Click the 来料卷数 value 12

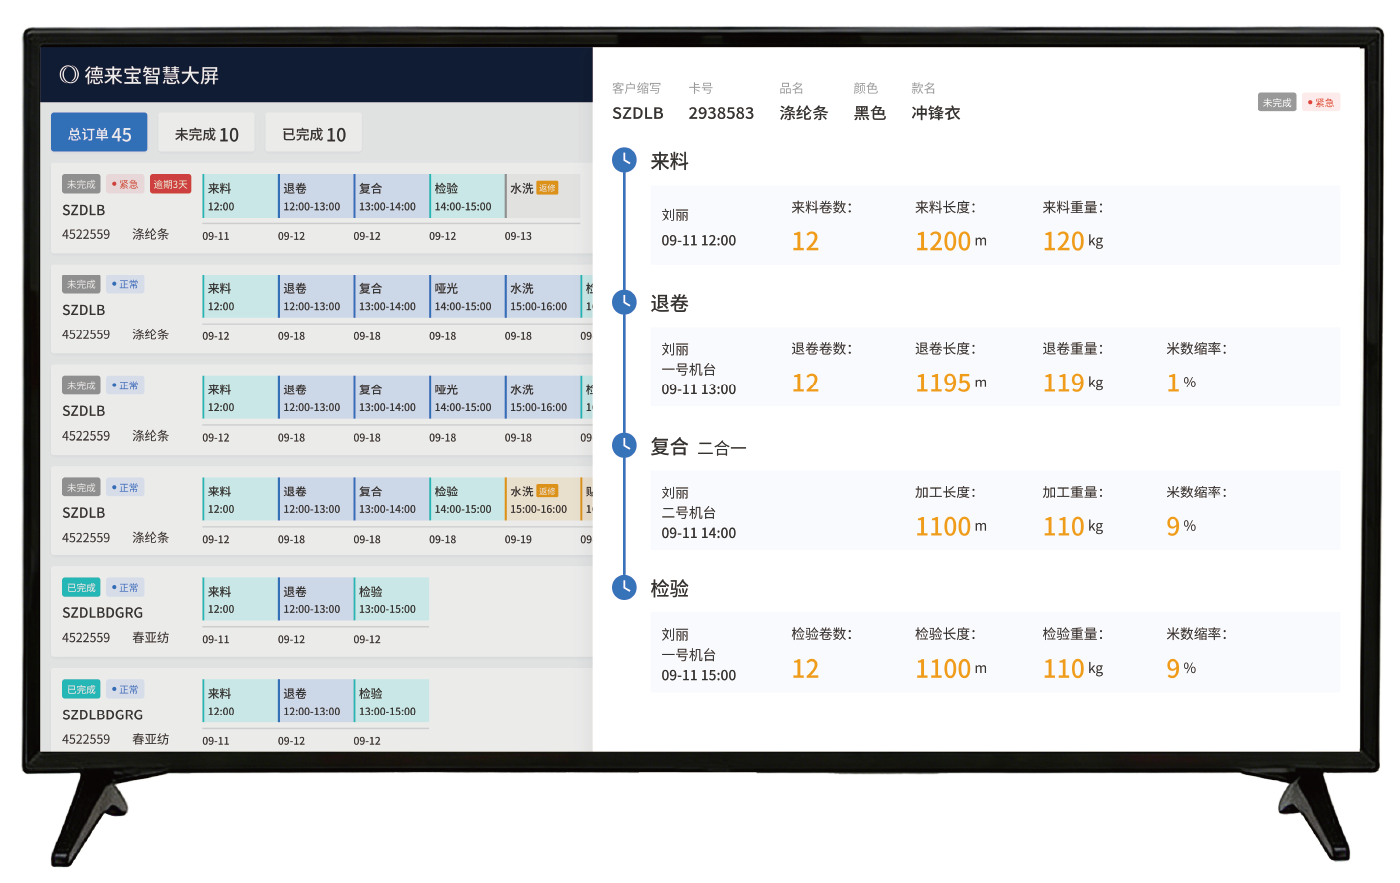coord(805,241)
